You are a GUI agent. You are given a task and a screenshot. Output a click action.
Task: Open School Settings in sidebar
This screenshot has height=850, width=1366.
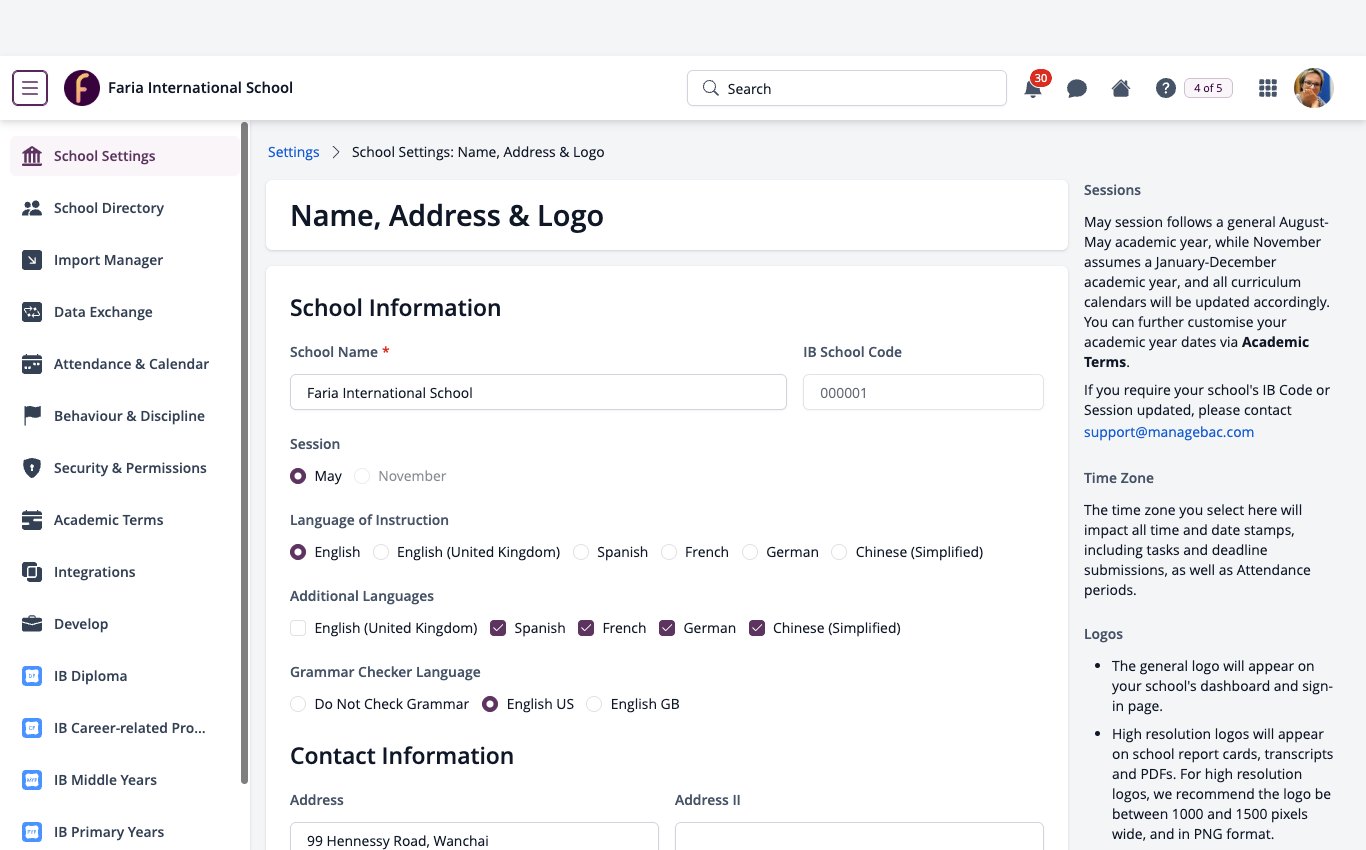click(125, 156)
